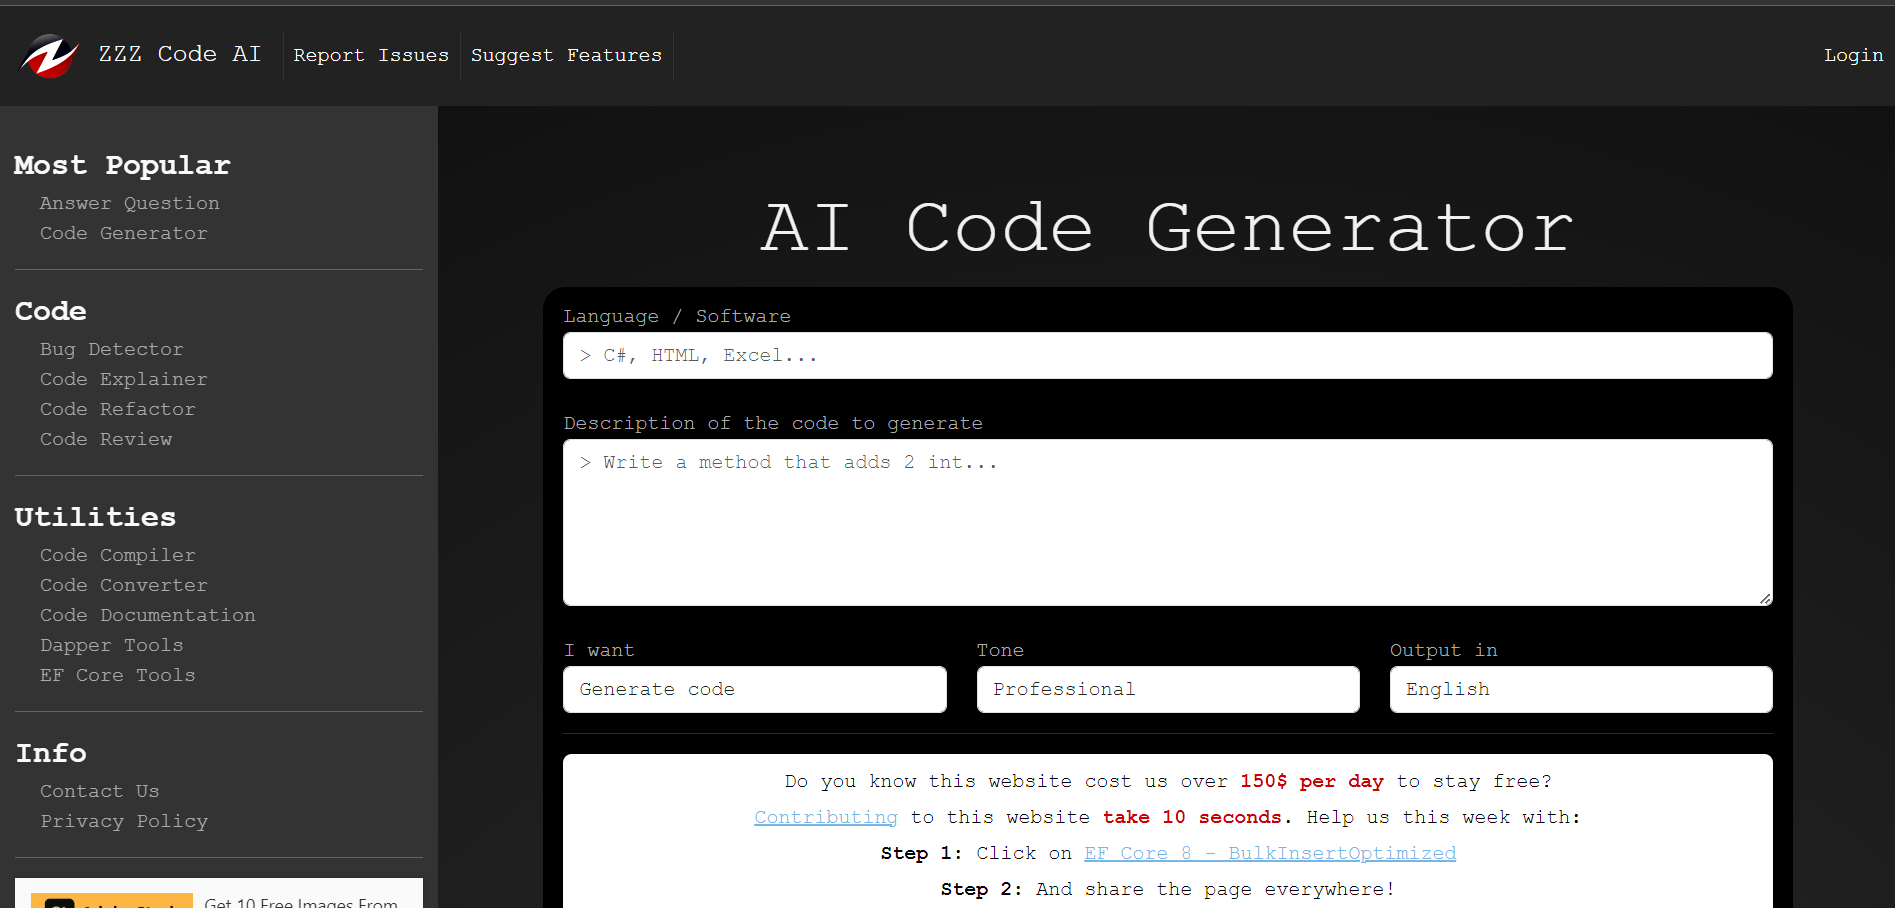Screen dimensions: 1895x908
Task: Open the Bug Detector tool
Action: coord(111,349)
